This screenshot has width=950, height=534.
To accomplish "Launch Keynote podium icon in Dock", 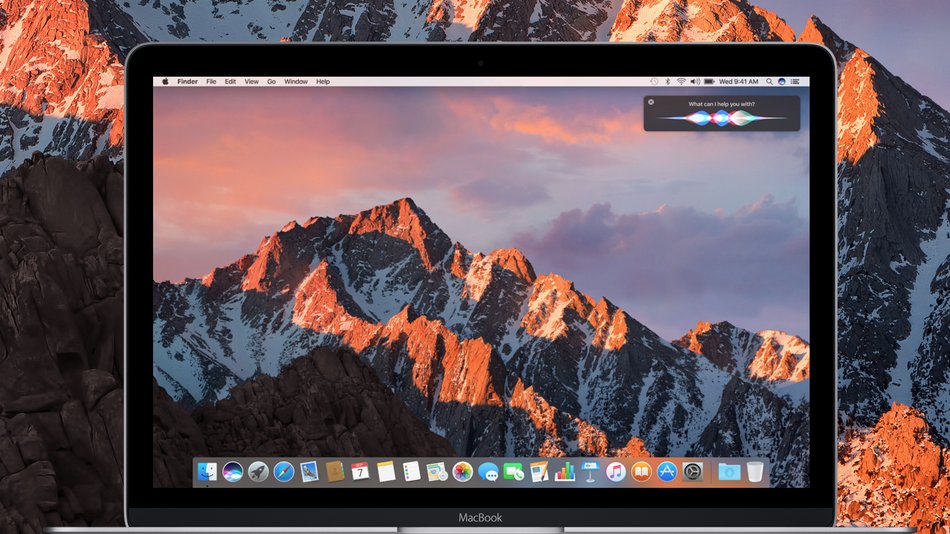I will click(590, 472).
